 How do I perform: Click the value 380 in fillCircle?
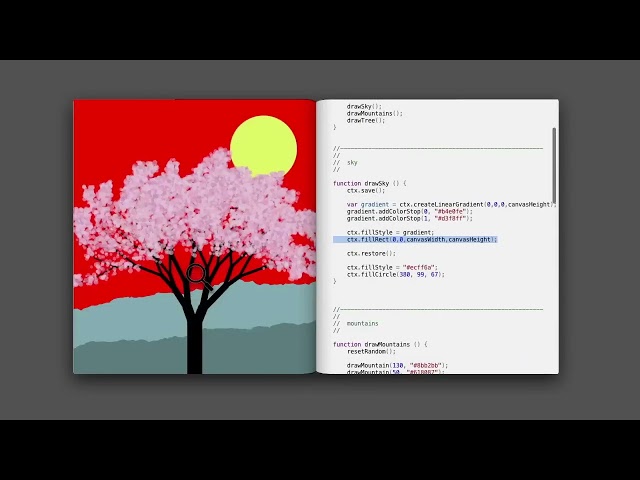click(404, 274)
